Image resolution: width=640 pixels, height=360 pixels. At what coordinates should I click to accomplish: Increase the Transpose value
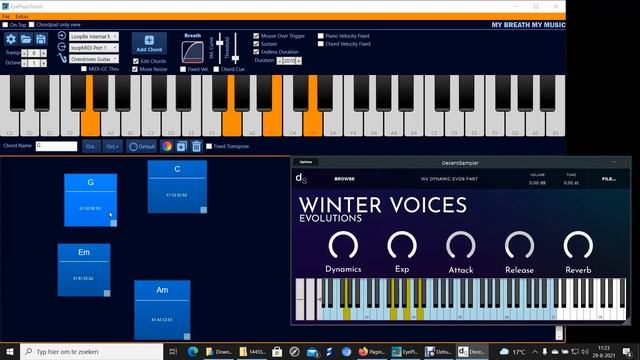(x=44, y=53)
